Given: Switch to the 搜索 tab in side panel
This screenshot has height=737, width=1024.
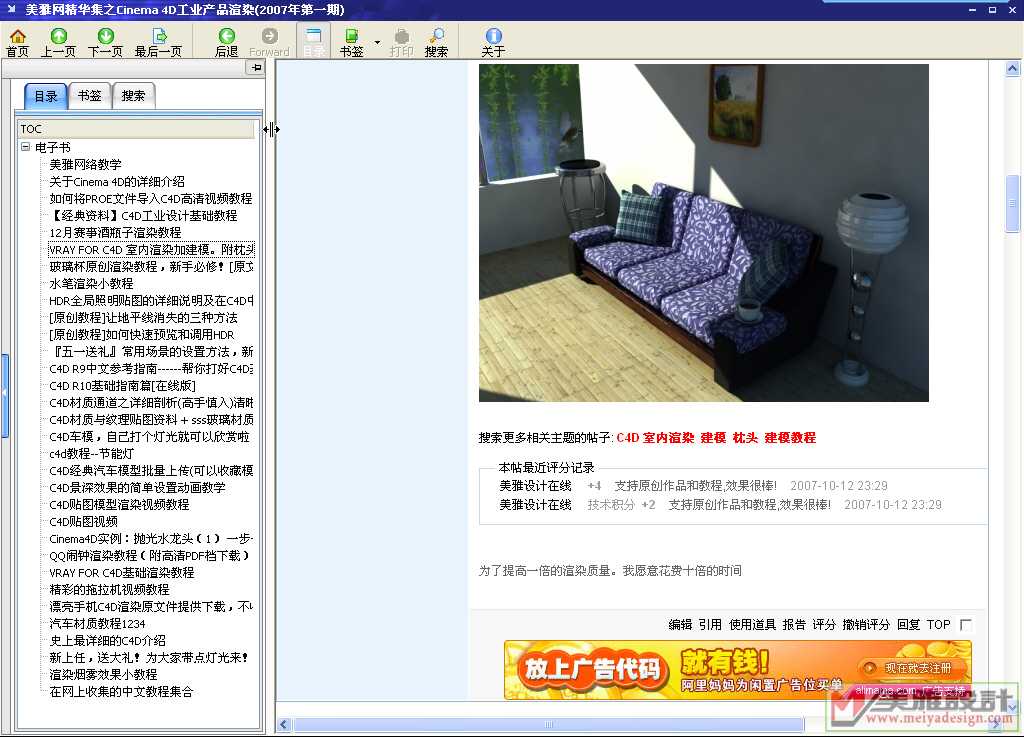Looking at the screenshot, I should click(x=133, y=96).
